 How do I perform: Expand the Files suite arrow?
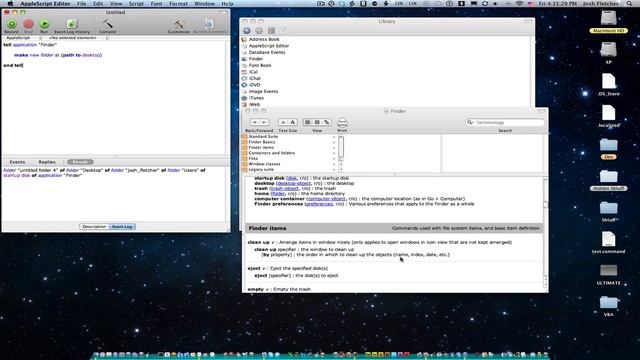334,159
